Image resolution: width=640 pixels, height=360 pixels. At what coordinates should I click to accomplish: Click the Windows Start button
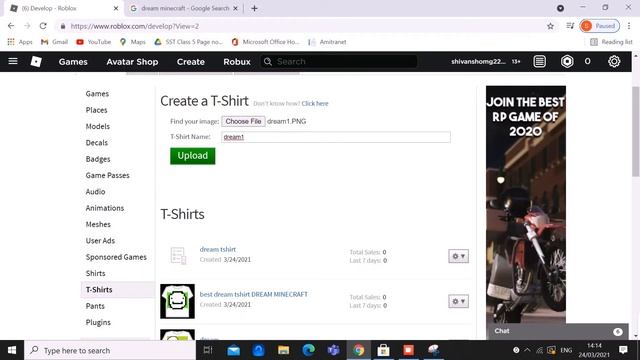coord(12,350)
